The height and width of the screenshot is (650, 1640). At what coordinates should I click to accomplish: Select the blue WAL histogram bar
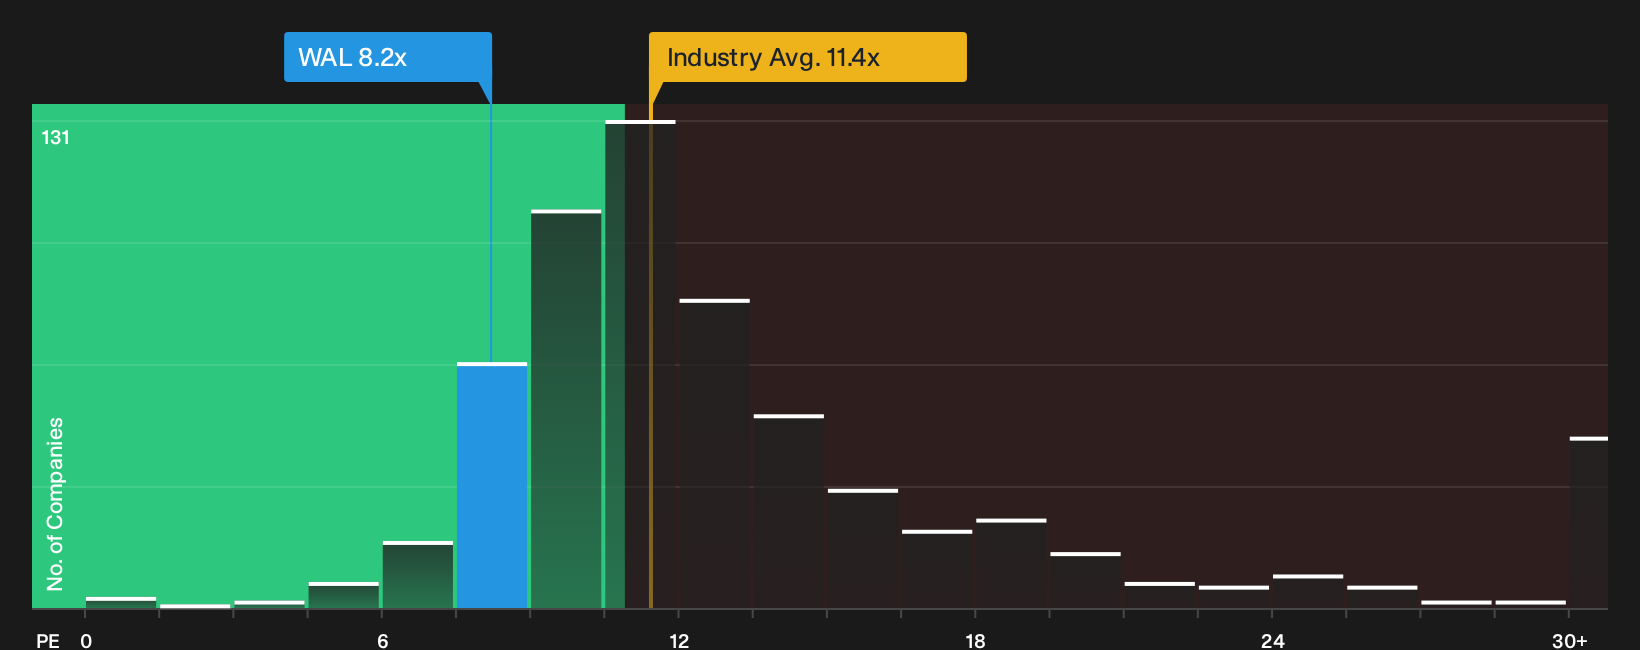pyautogui.click(x=492, y=485)
